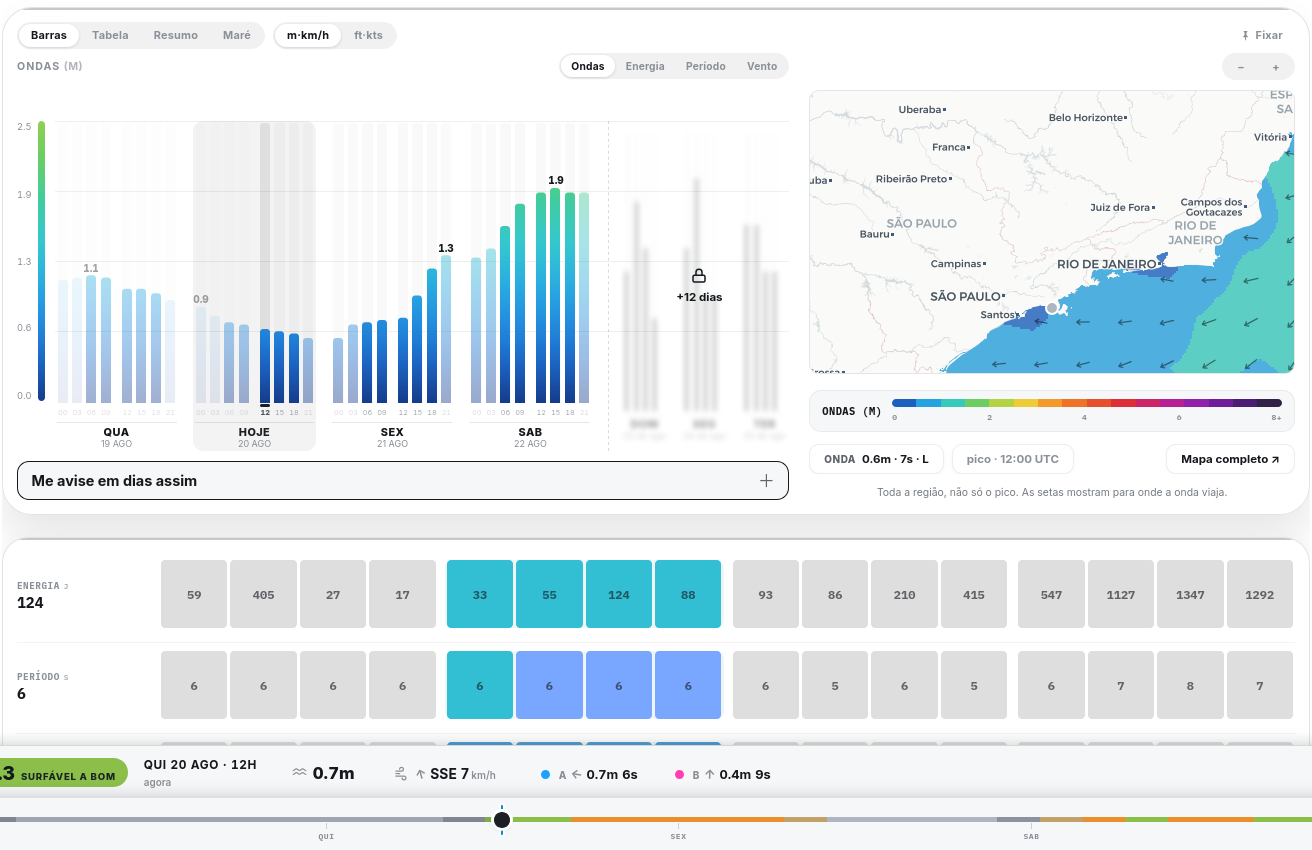This screenshot has width=1312, height=850.
Task: Select m·km/h units option
Action: [x=308, y=35]
